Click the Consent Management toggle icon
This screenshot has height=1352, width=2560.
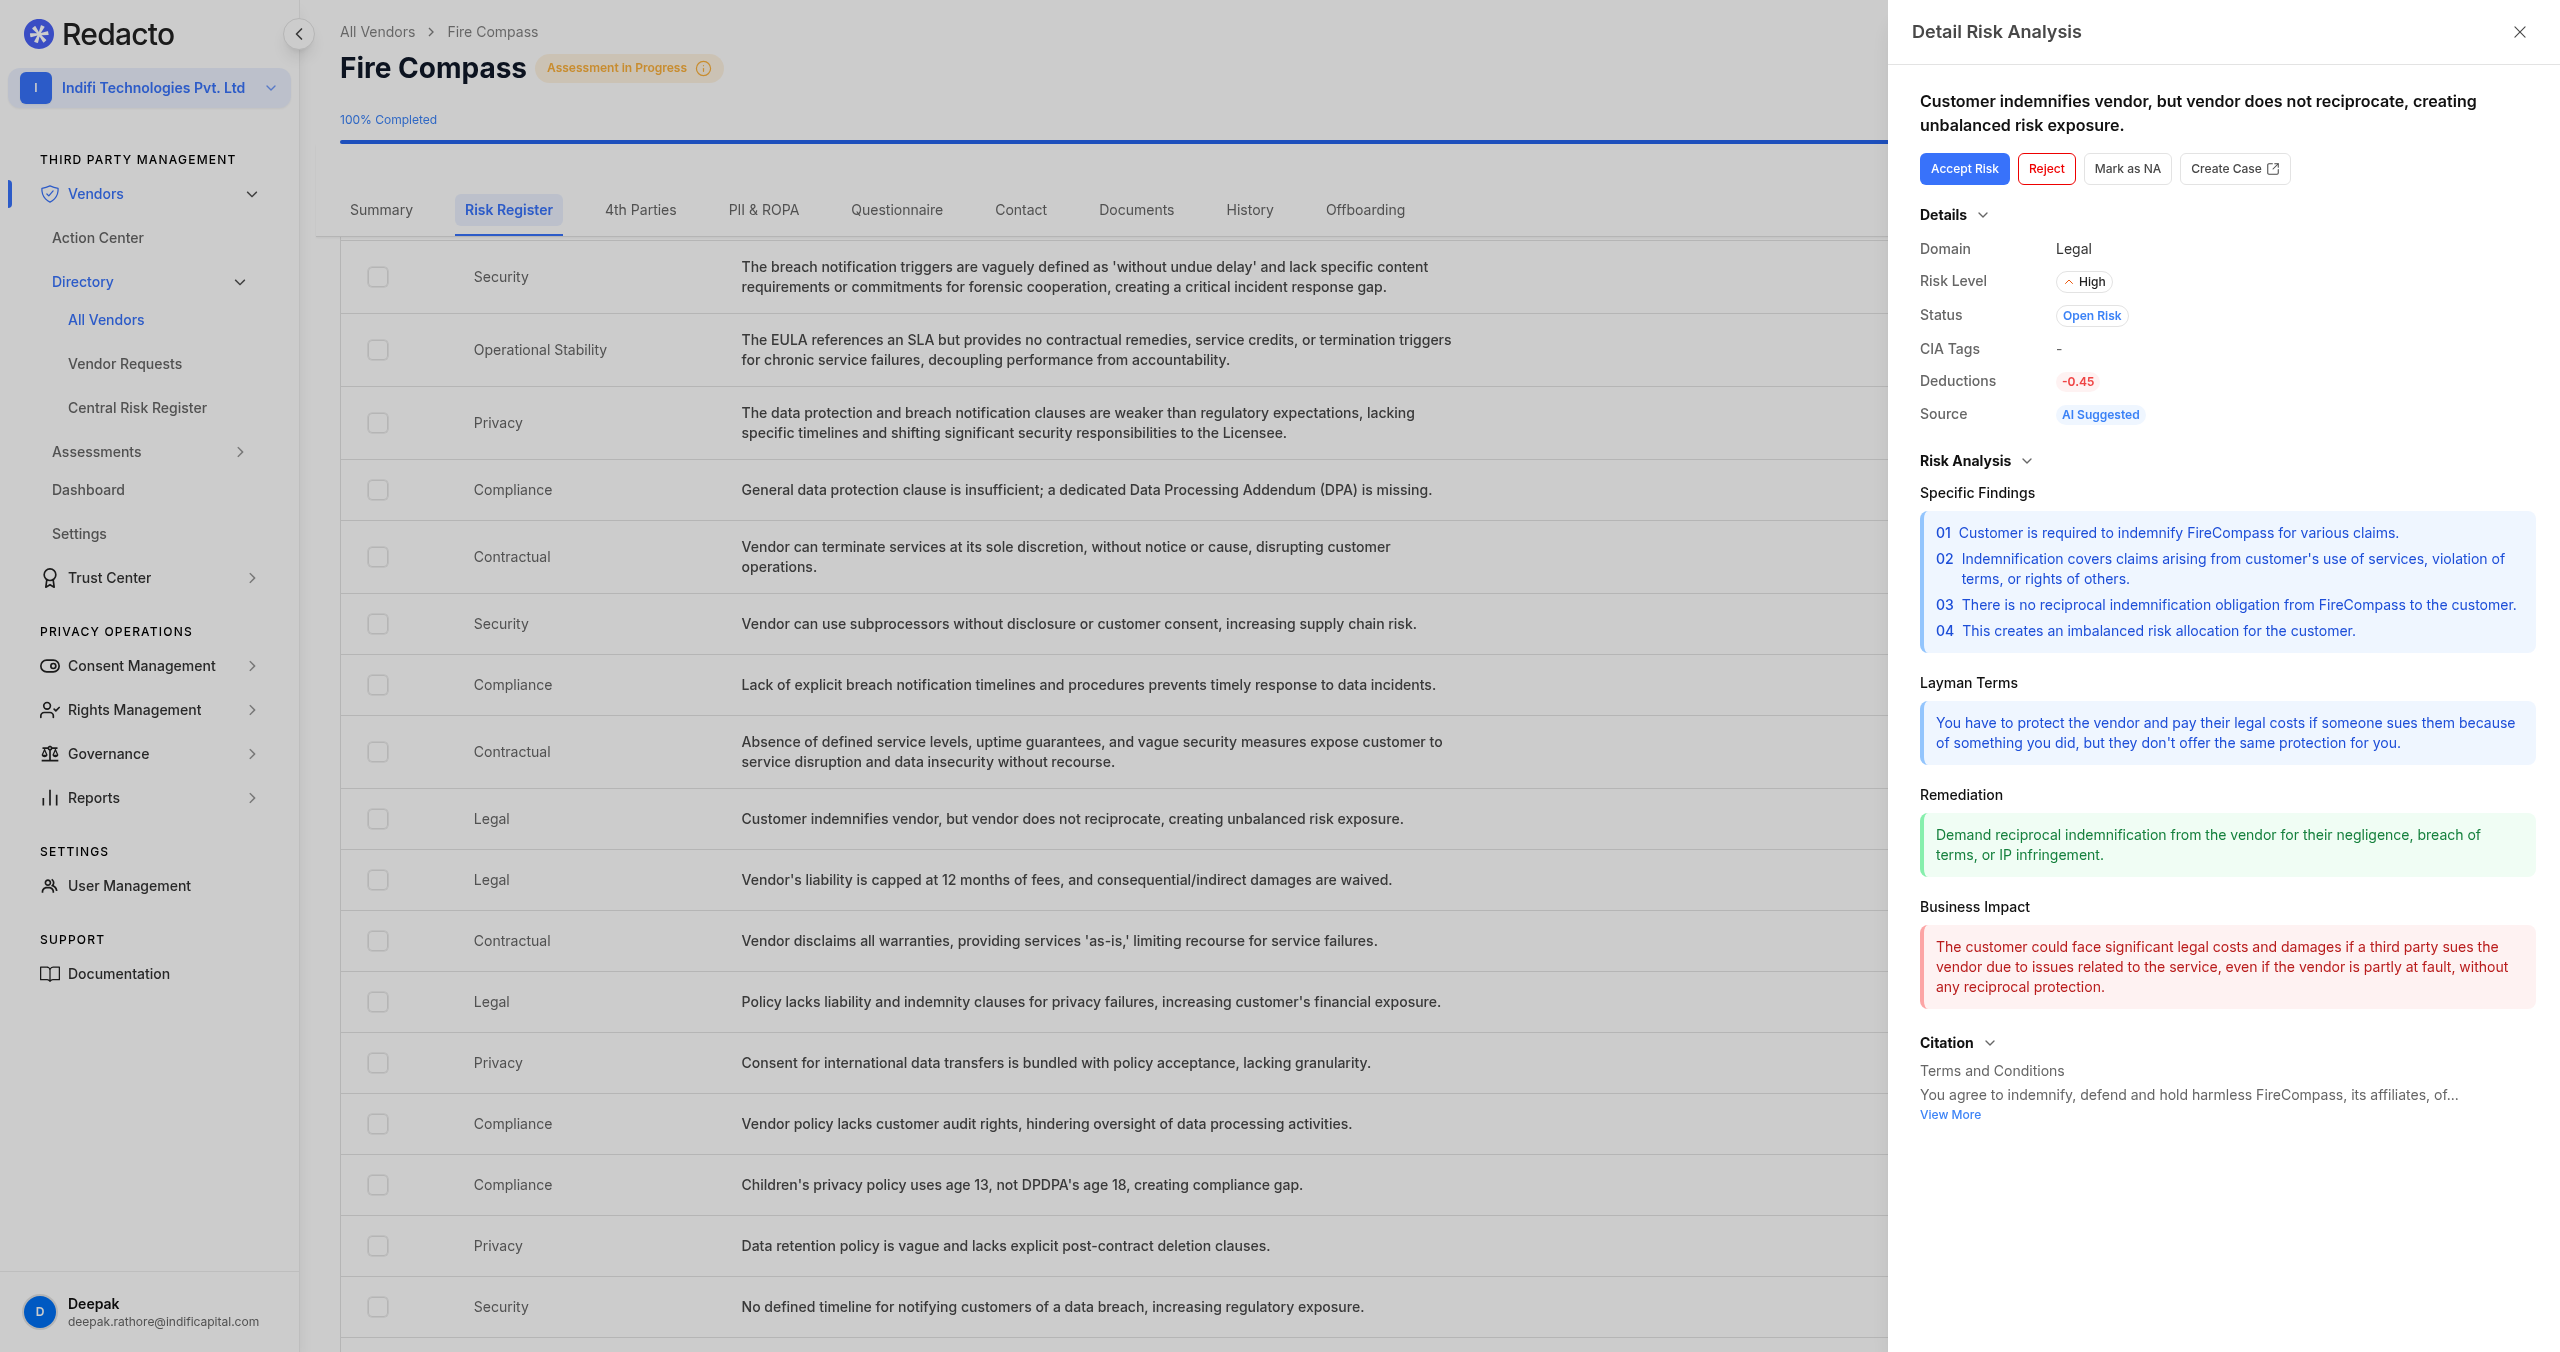[x=49, y=666]
